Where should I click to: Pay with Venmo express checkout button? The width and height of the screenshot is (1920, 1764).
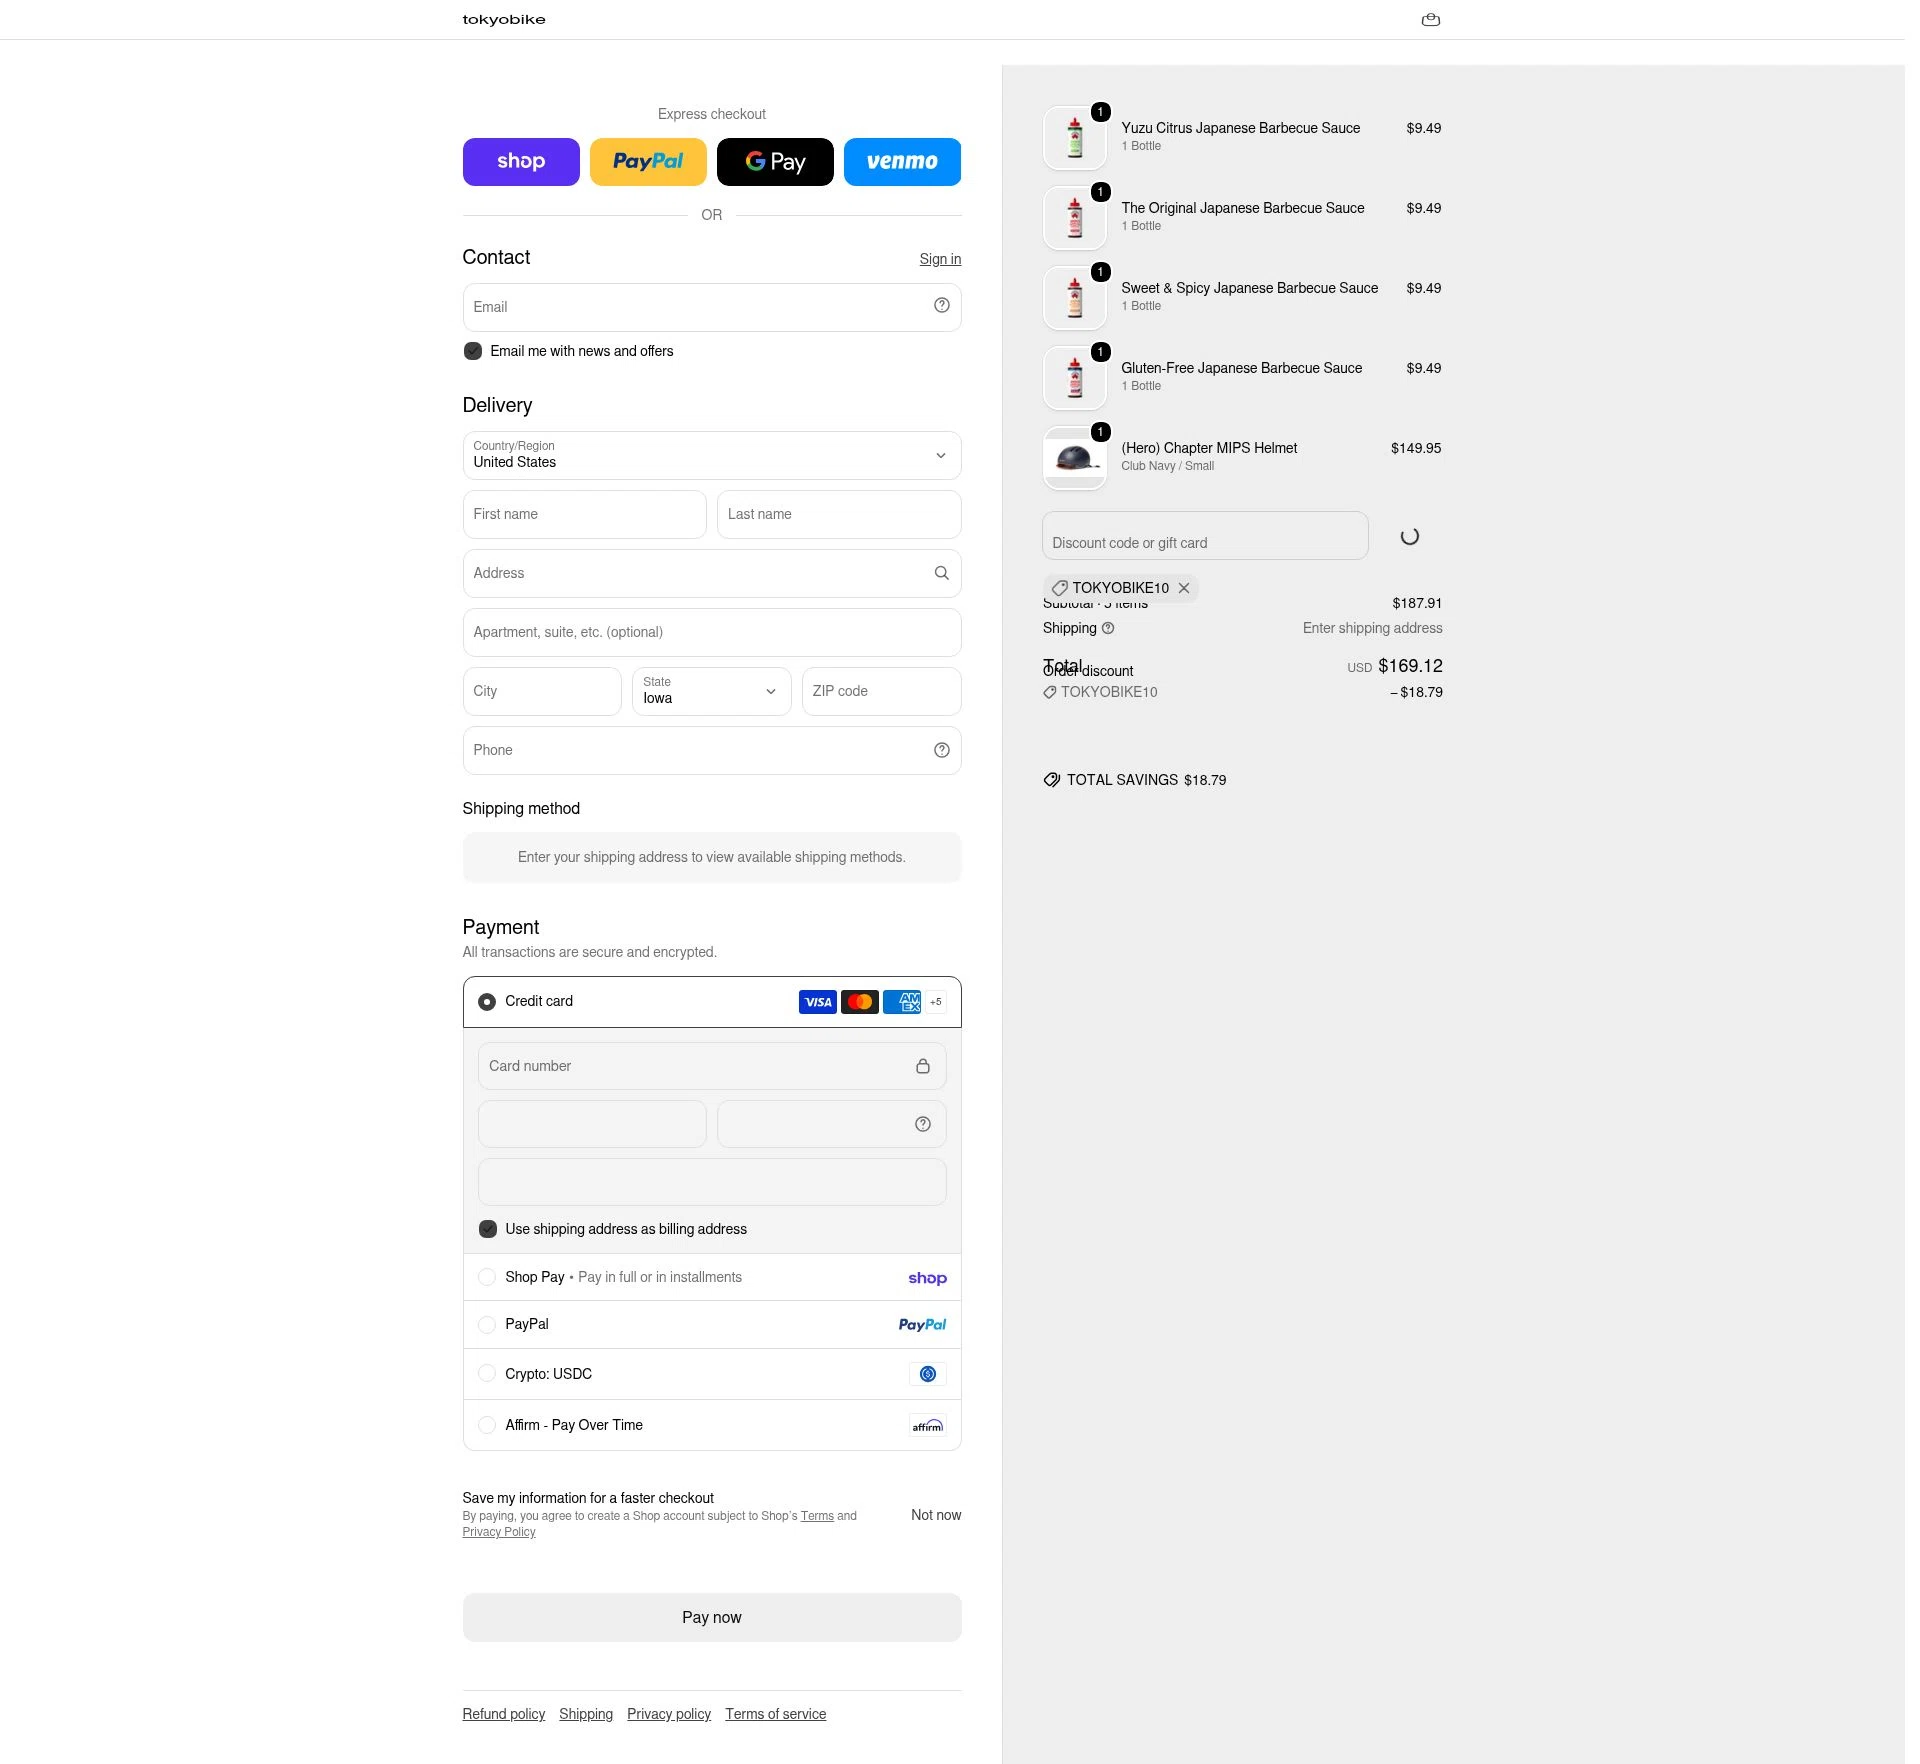pos(902,162)
